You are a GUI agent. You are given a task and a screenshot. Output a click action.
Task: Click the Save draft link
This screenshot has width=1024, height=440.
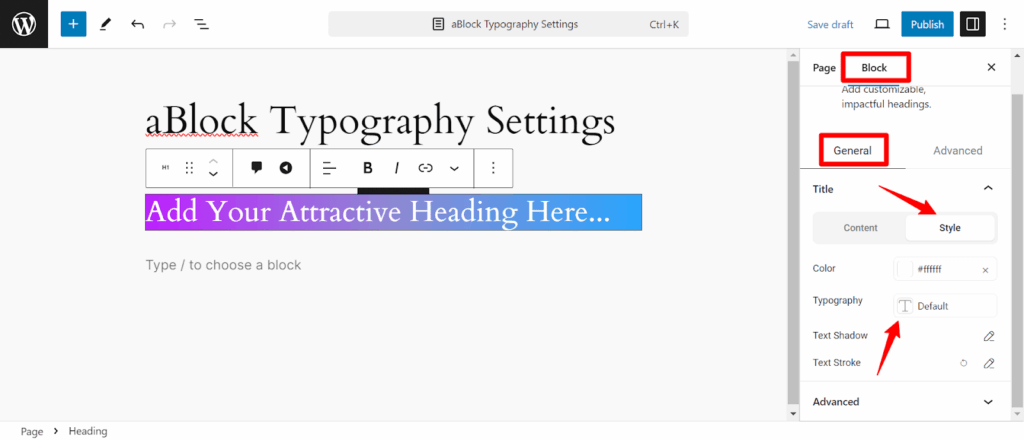click(830, 24)
